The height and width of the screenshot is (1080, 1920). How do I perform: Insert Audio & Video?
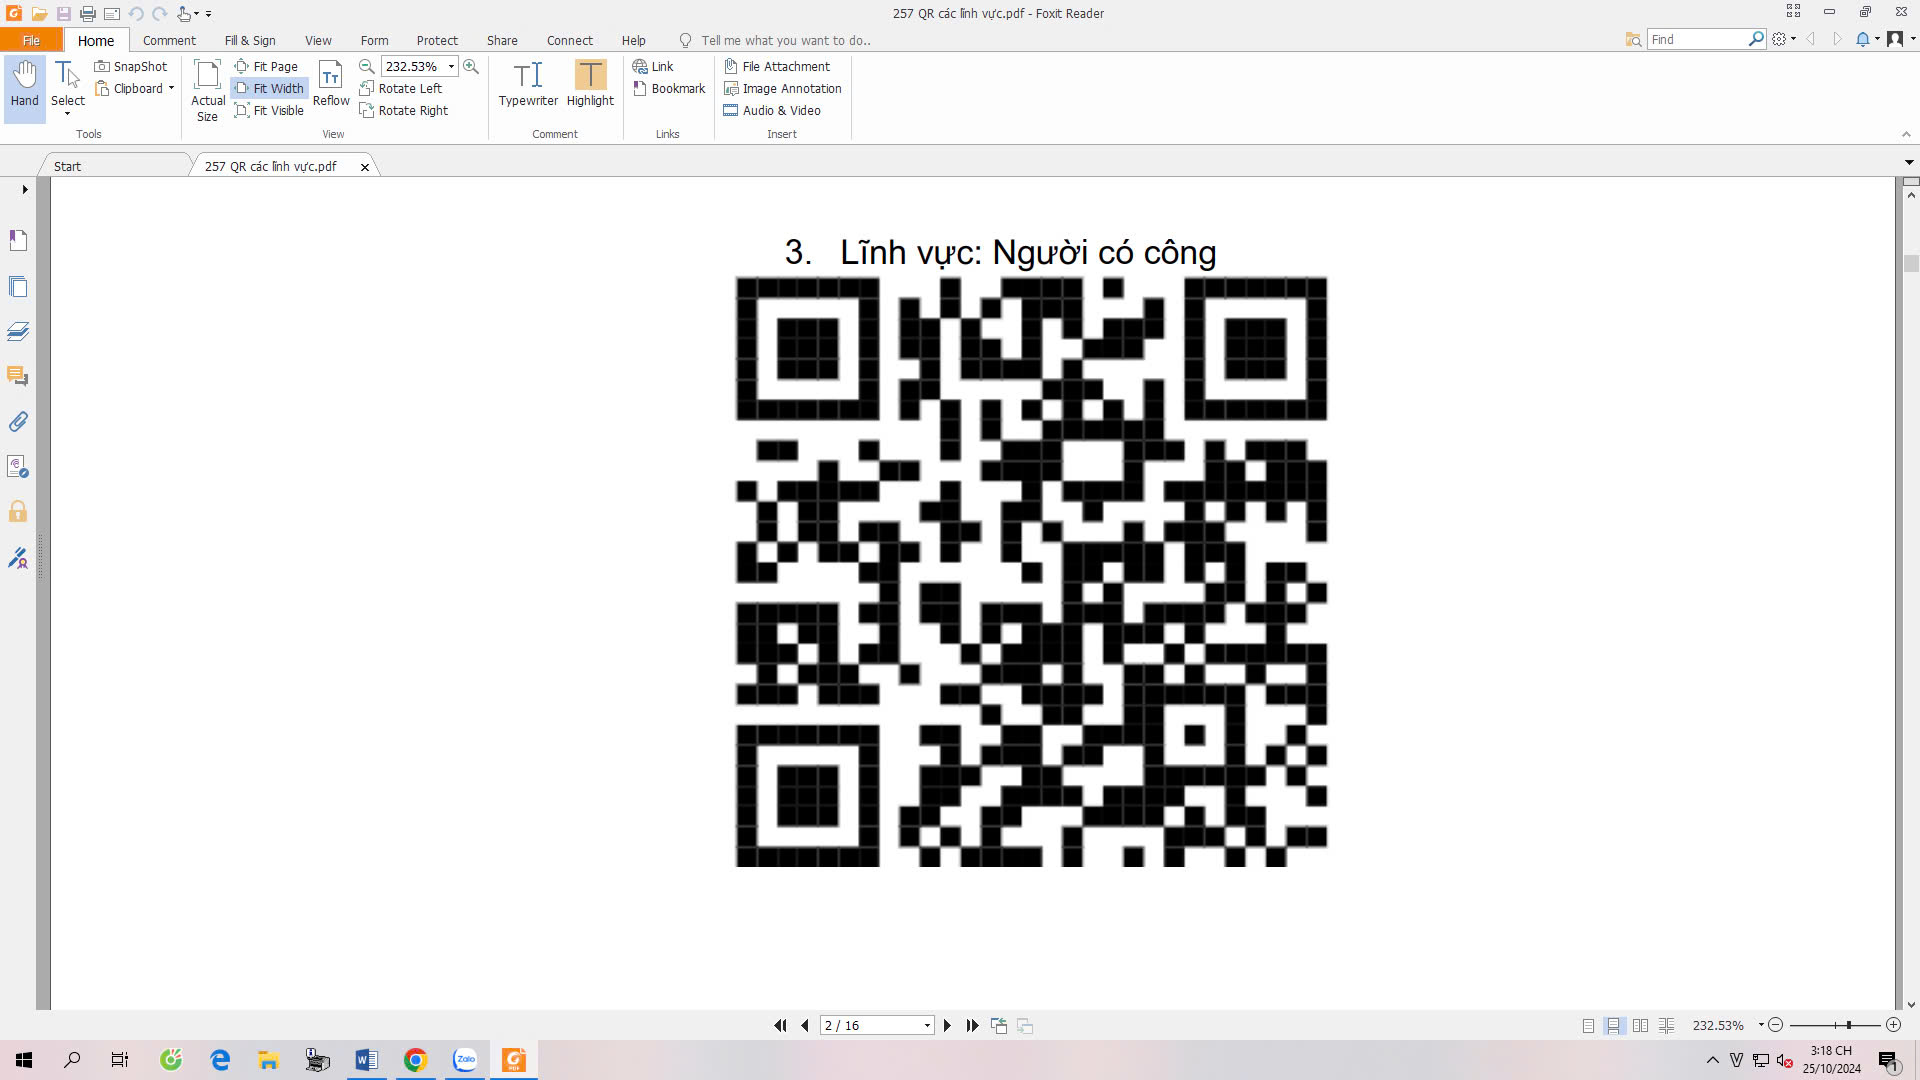[772, 110]
